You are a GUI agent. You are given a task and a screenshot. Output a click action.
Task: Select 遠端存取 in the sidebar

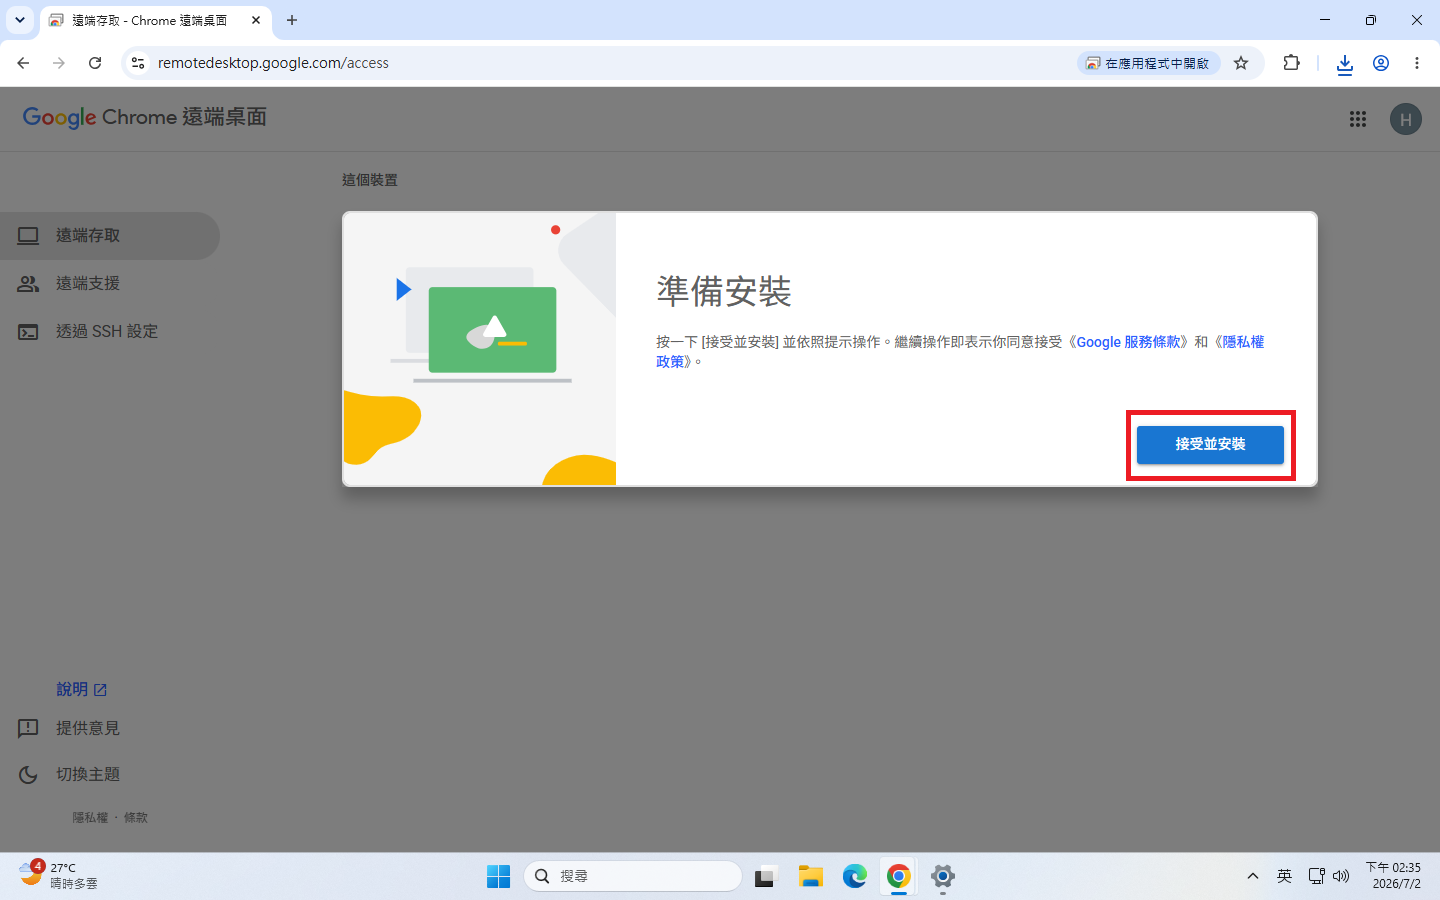(x=110, y=236)
